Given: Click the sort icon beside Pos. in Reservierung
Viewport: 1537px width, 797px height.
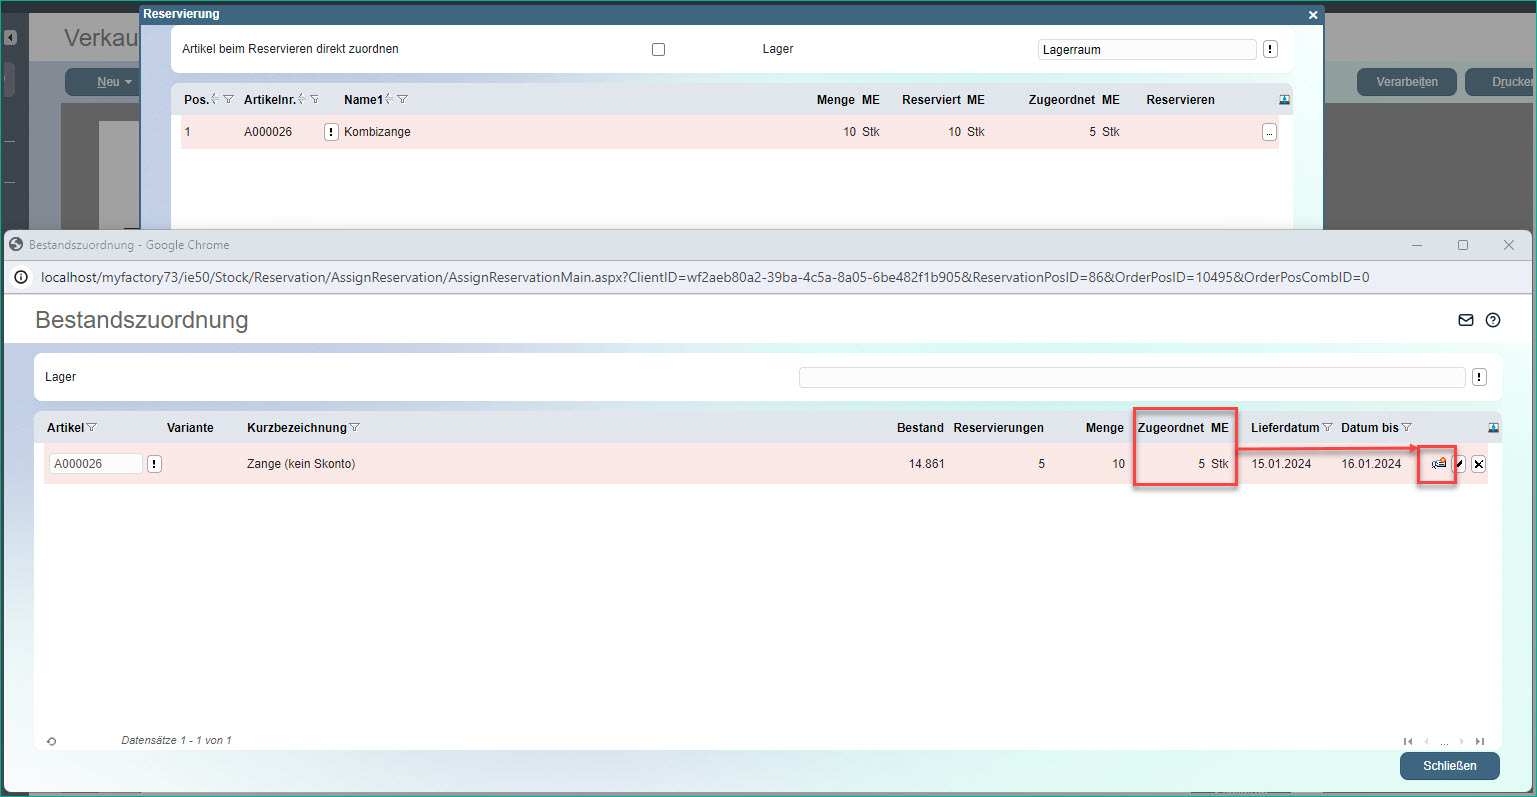Looking at the screenshot, I should click(215, 100).
